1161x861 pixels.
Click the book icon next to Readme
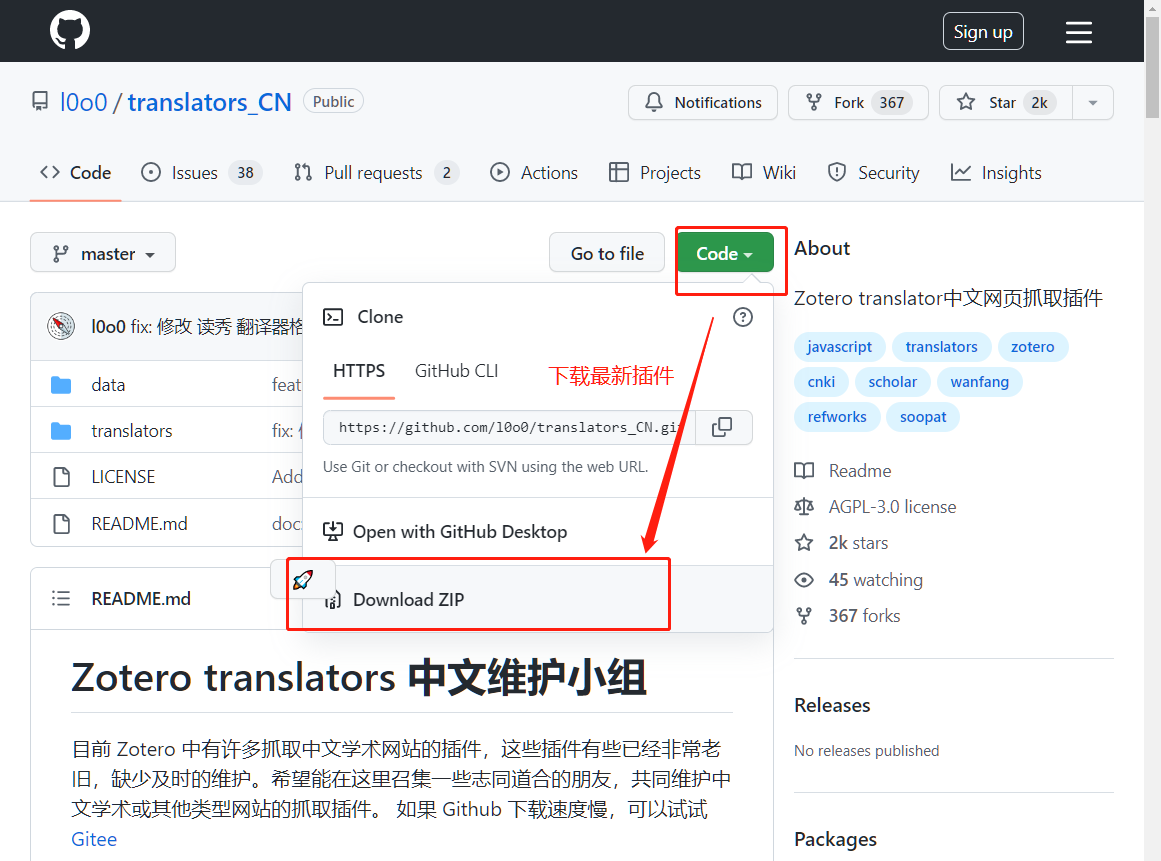point(804,470)
